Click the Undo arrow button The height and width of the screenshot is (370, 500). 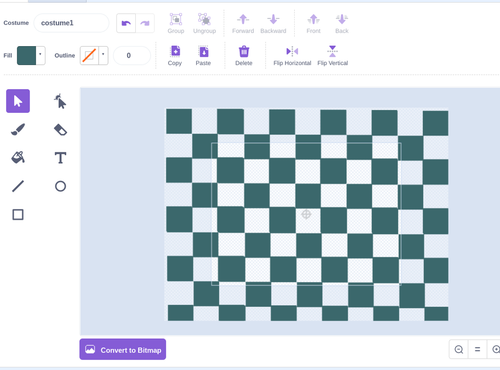click(126, 23)
